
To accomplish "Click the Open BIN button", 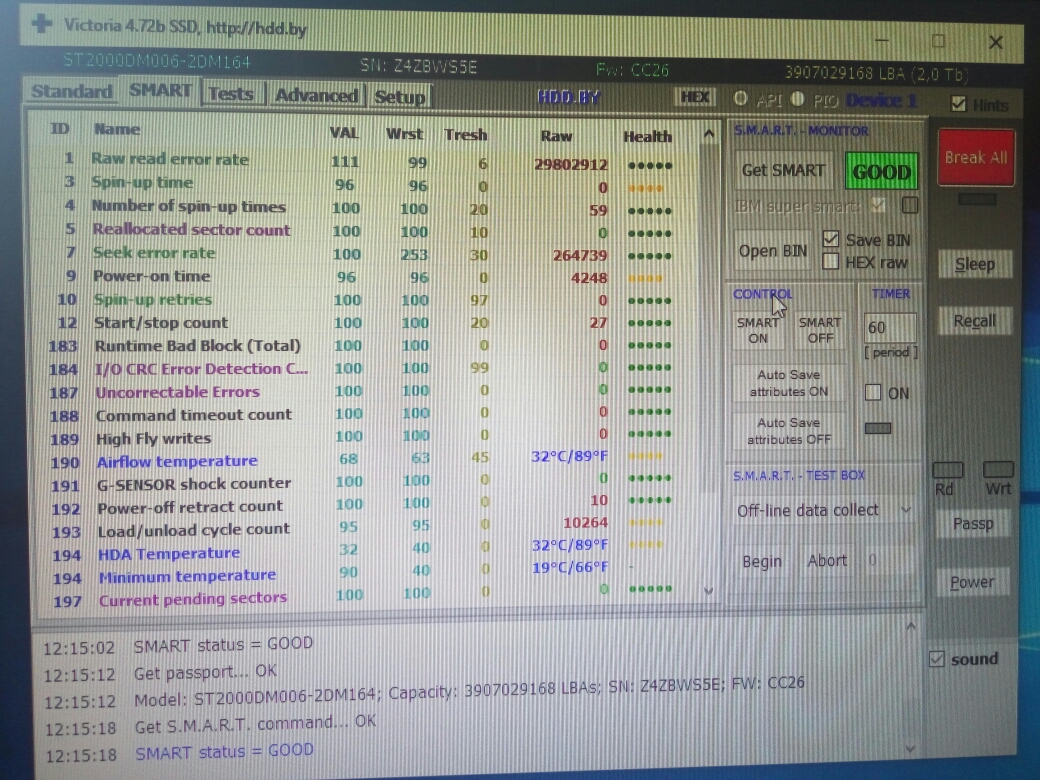I will click(x=772, y=251).
